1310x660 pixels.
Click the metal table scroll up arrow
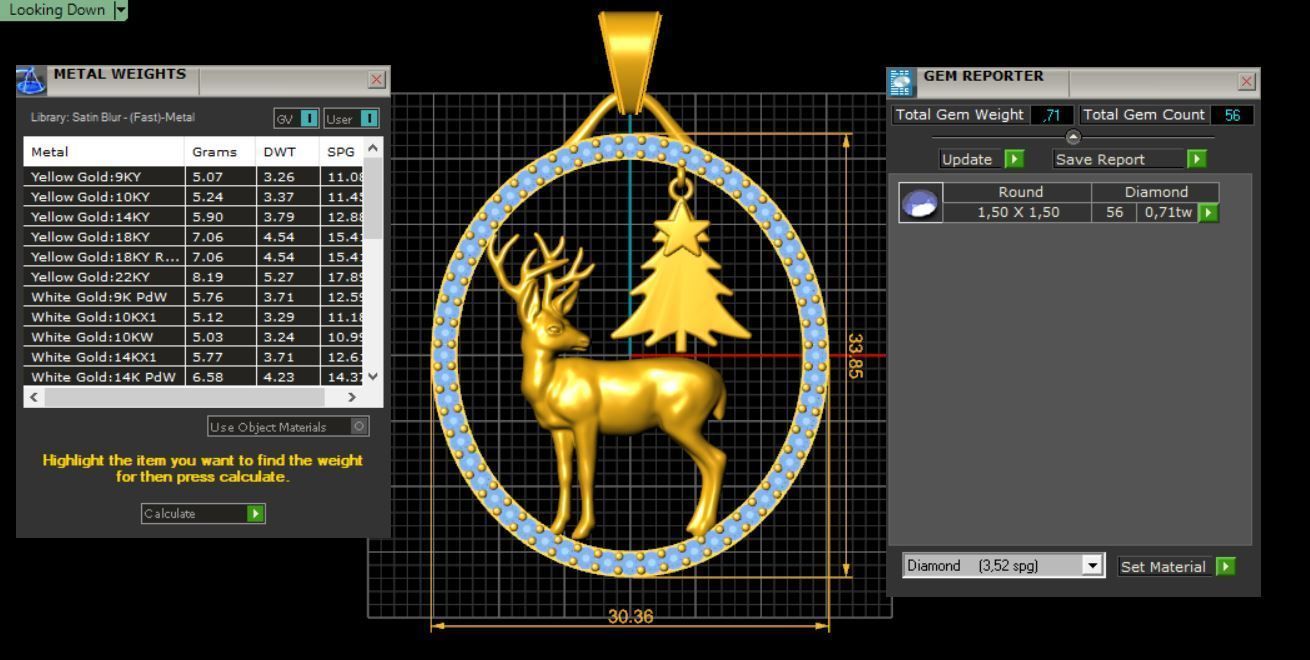pyautogui.click(x=373, y=147)
